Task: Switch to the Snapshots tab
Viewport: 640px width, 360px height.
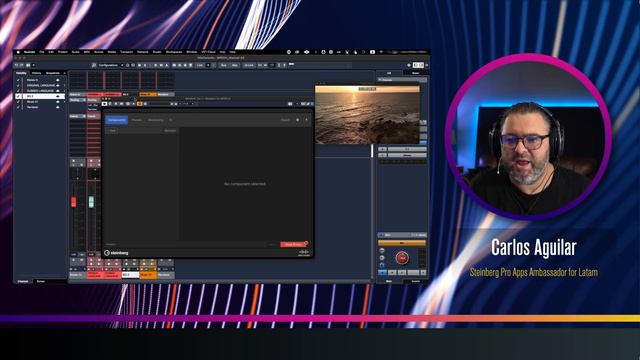Action: click(53, 73)
